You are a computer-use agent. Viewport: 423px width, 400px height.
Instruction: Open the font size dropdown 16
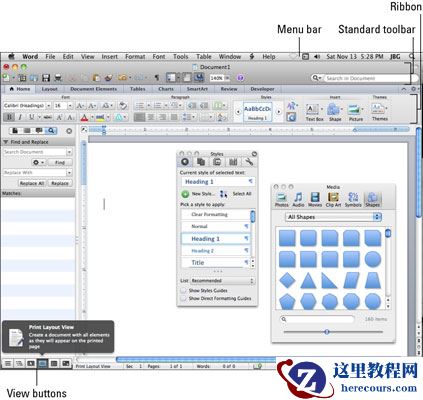(x=70, y=106)
